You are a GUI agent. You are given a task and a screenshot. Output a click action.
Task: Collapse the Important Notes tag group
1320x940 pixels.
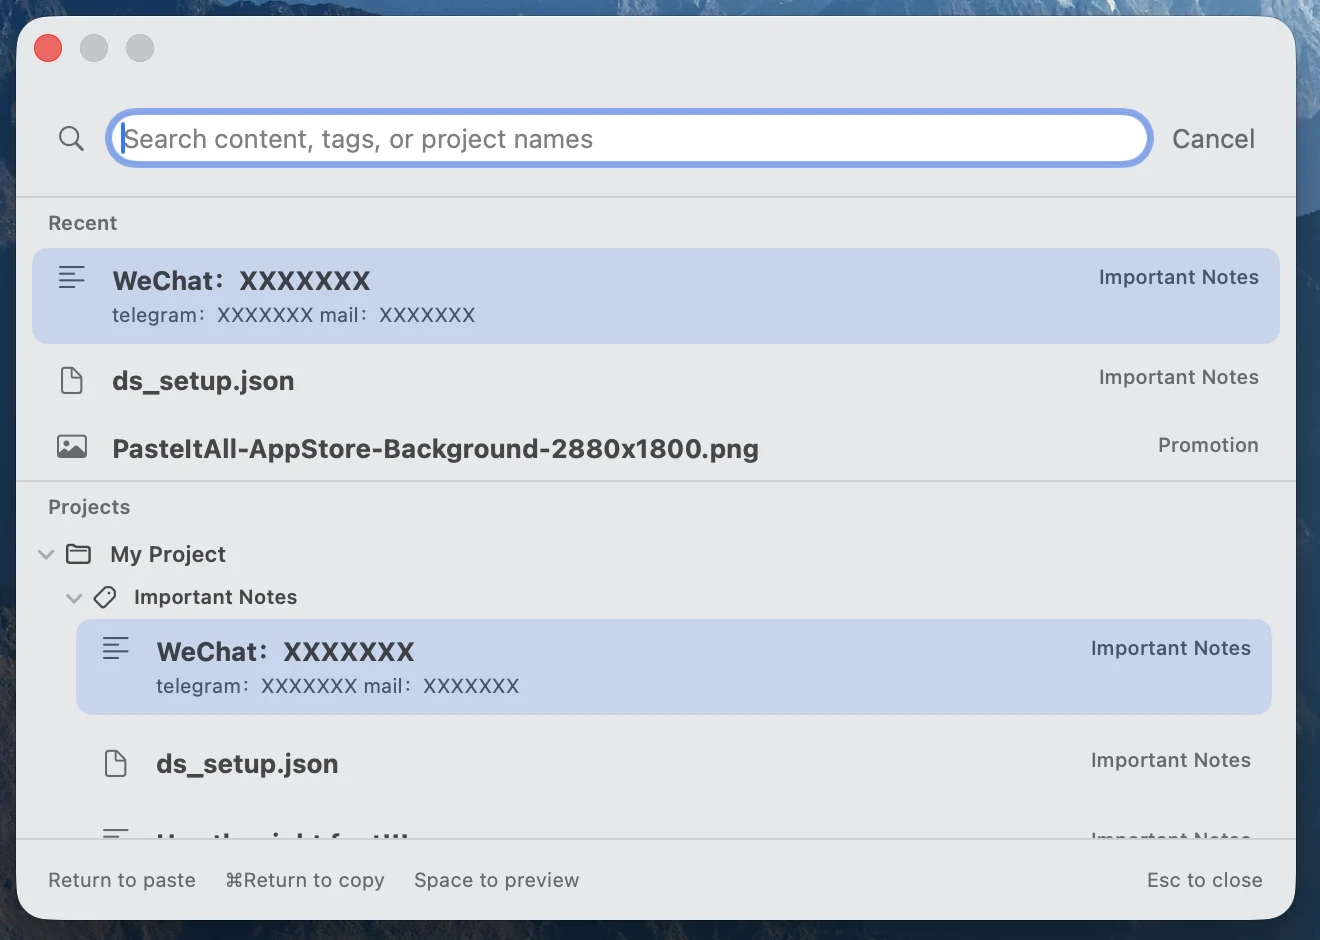73,598
